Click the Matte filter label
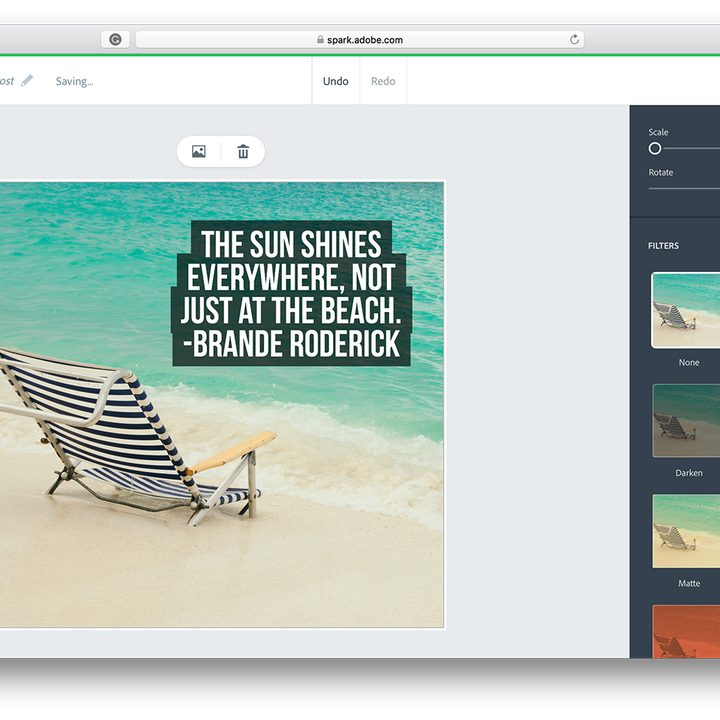 coord(689,583)
